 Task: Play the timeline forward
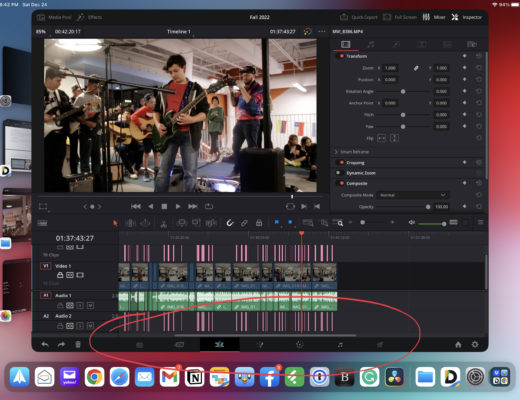coord(178,206)
